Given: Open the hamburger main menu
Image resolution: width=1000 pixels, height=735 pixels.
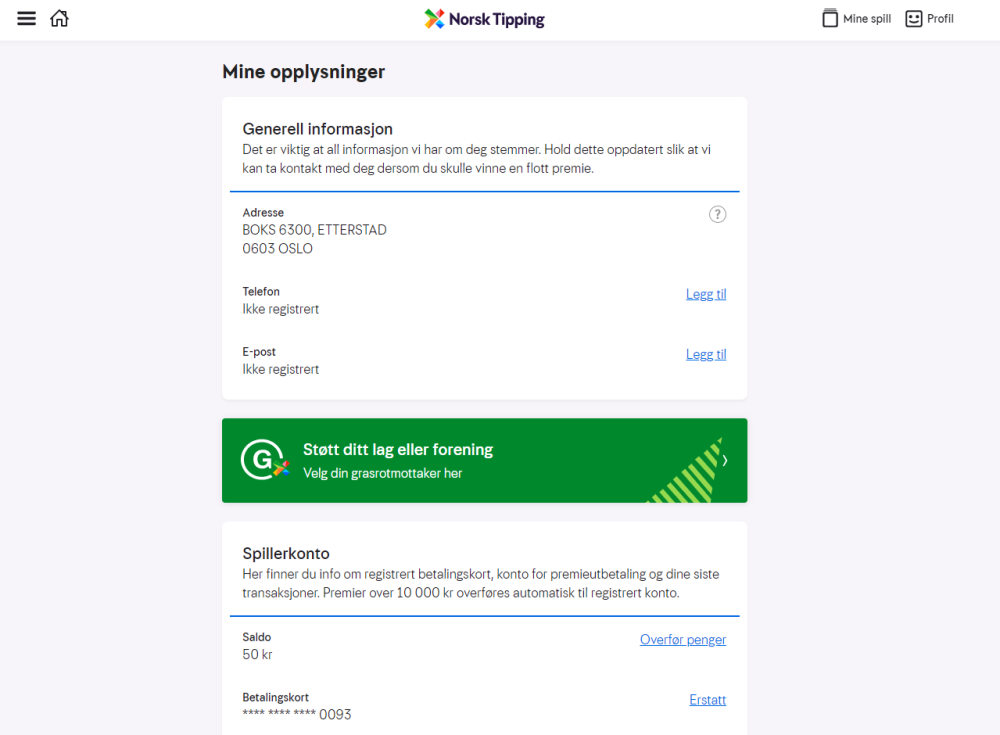Looking at the screenshot, I should tap(27, 19).
